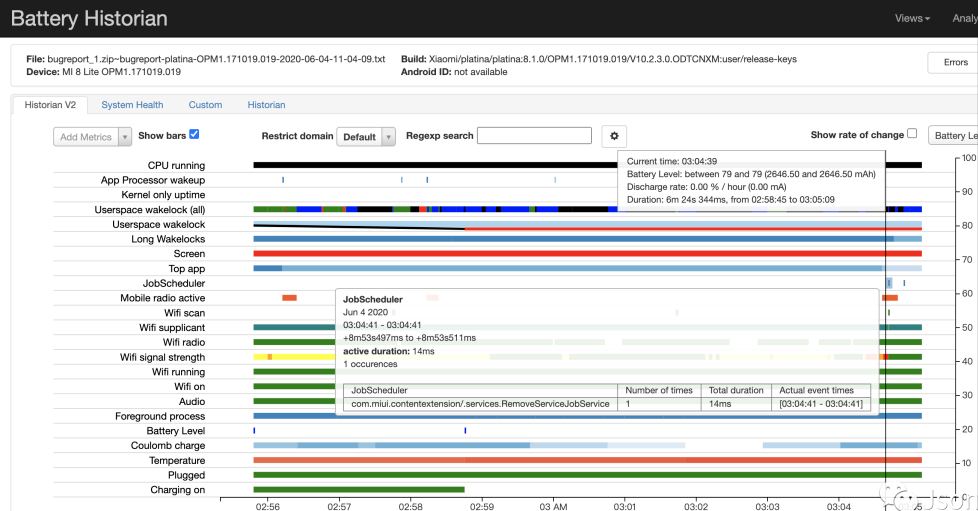Click the green Charging on bar

click(x=358, y=490)
